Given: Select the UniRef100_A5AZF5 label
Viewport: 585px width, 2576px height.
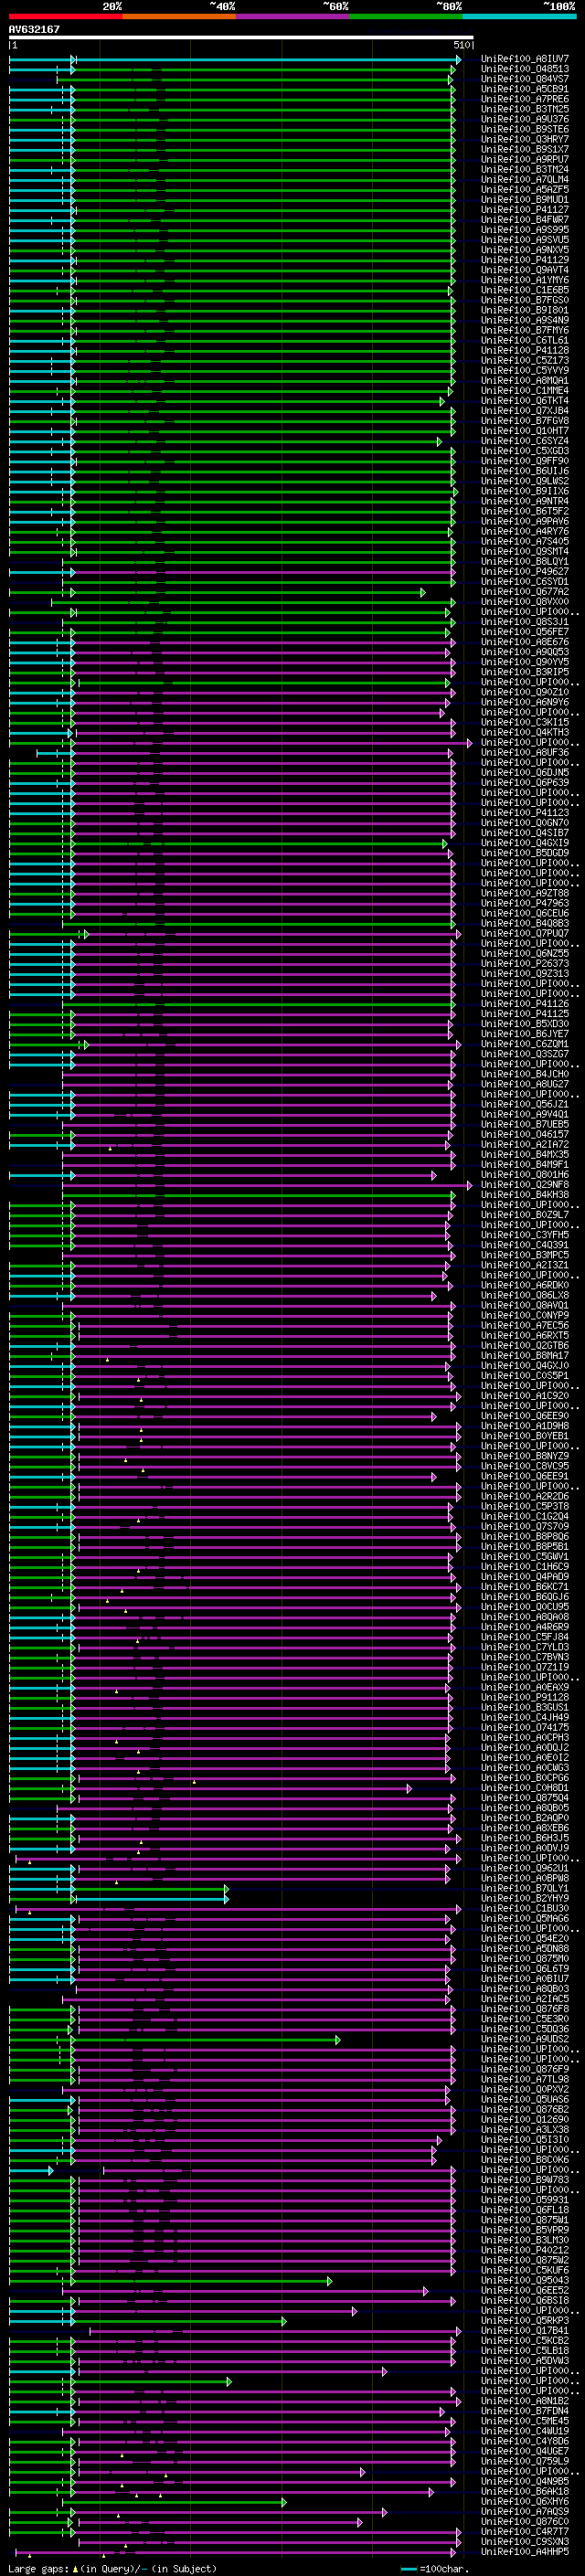Looking at the screenshot, I should point(524,189).
